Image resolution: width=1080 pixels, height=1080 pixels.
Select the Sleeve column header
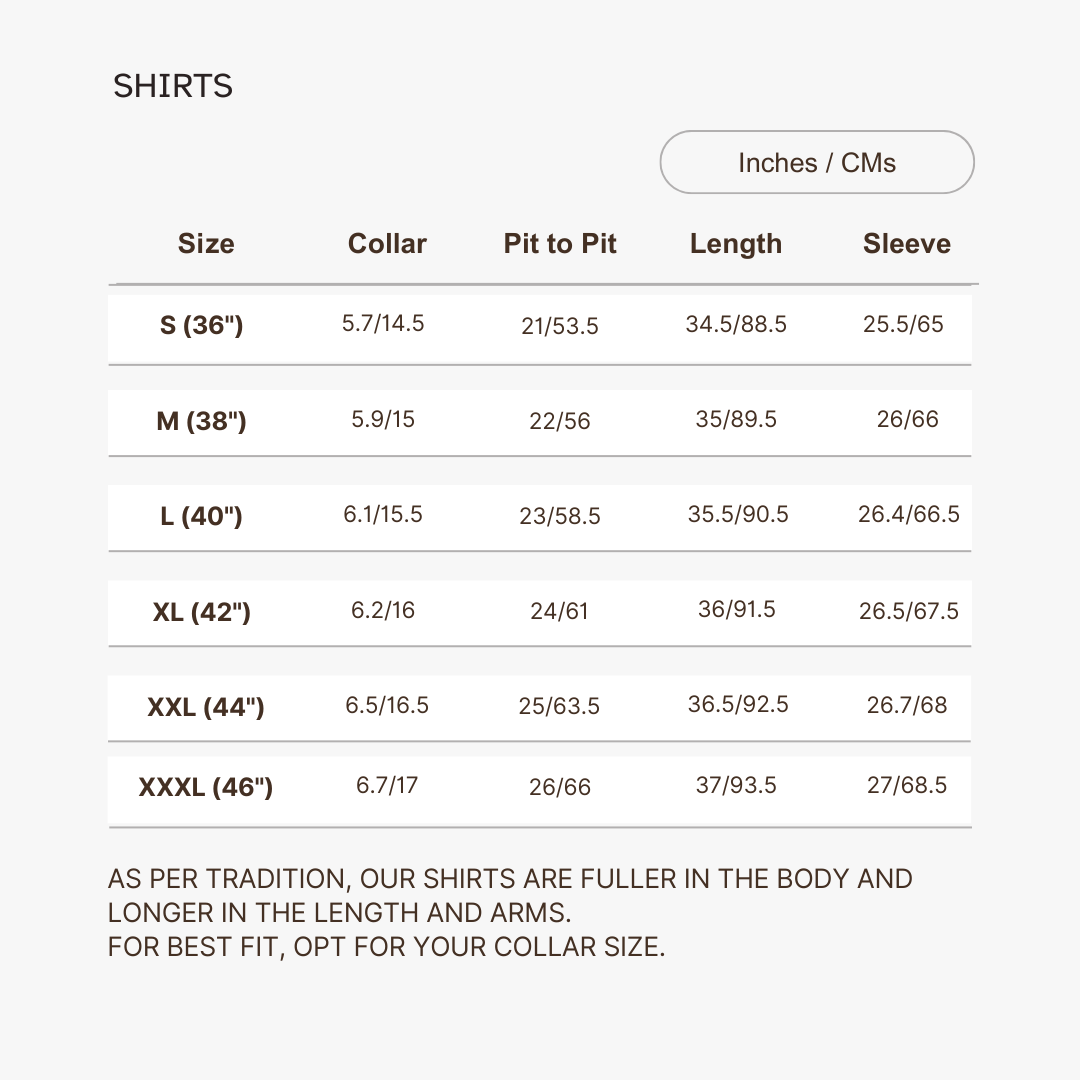tap(906, 244)
